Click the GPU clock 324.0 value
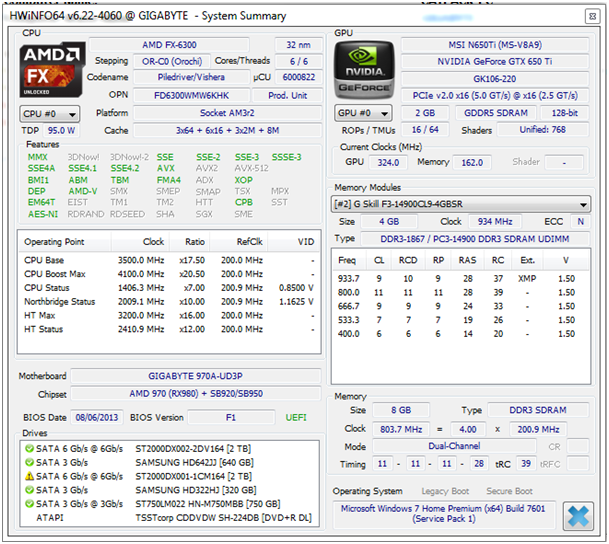Viewport: 609px width, 544px height. point(388,162)
